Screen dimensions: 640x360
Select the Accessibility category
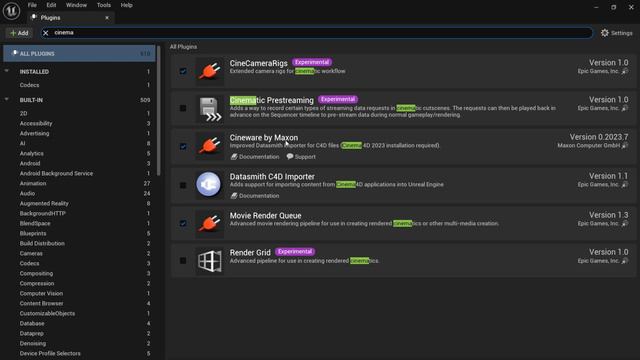click(x=79, y=123)
